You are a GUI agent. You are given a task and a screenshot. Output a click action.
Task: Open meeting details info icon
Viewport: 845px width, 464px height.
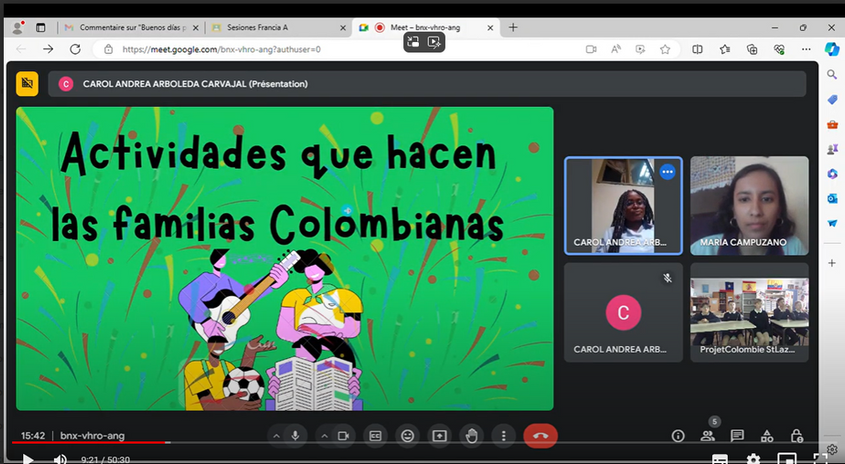click(678, 436)
